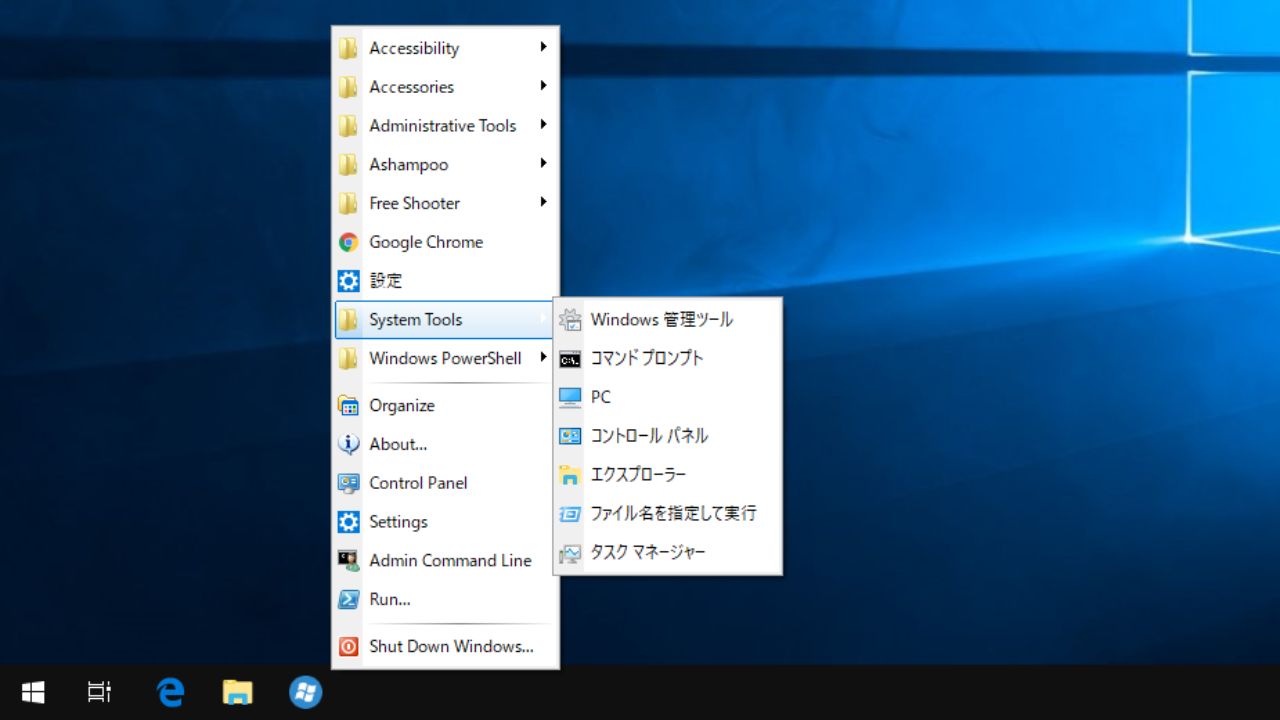Click the コントロール パネル icon
Viewport: 1280px width, 720px height.
click(x=570, y=436)
